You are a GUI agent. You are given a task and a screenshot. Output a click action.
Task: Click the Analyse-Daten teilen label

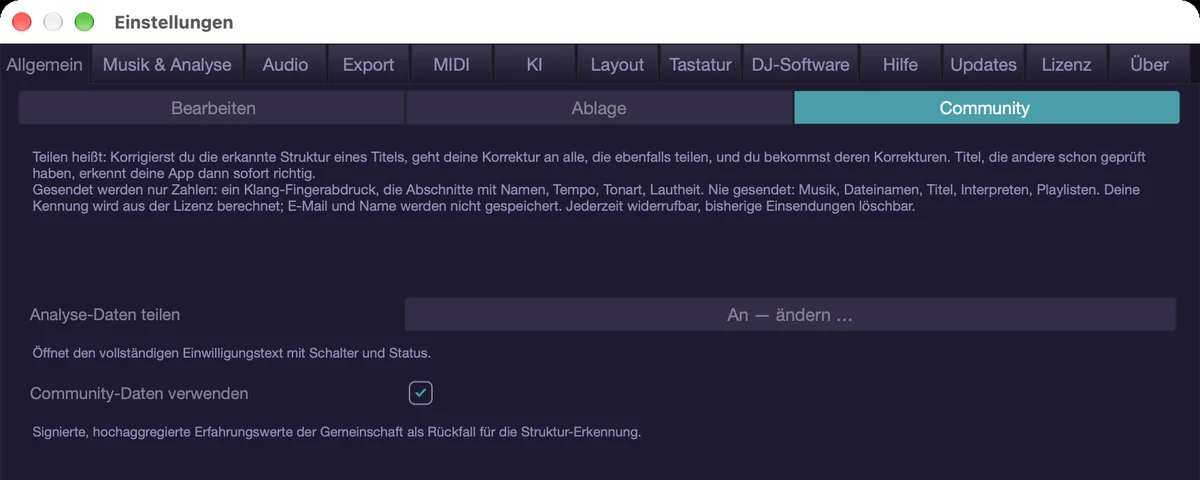[105, 315]
